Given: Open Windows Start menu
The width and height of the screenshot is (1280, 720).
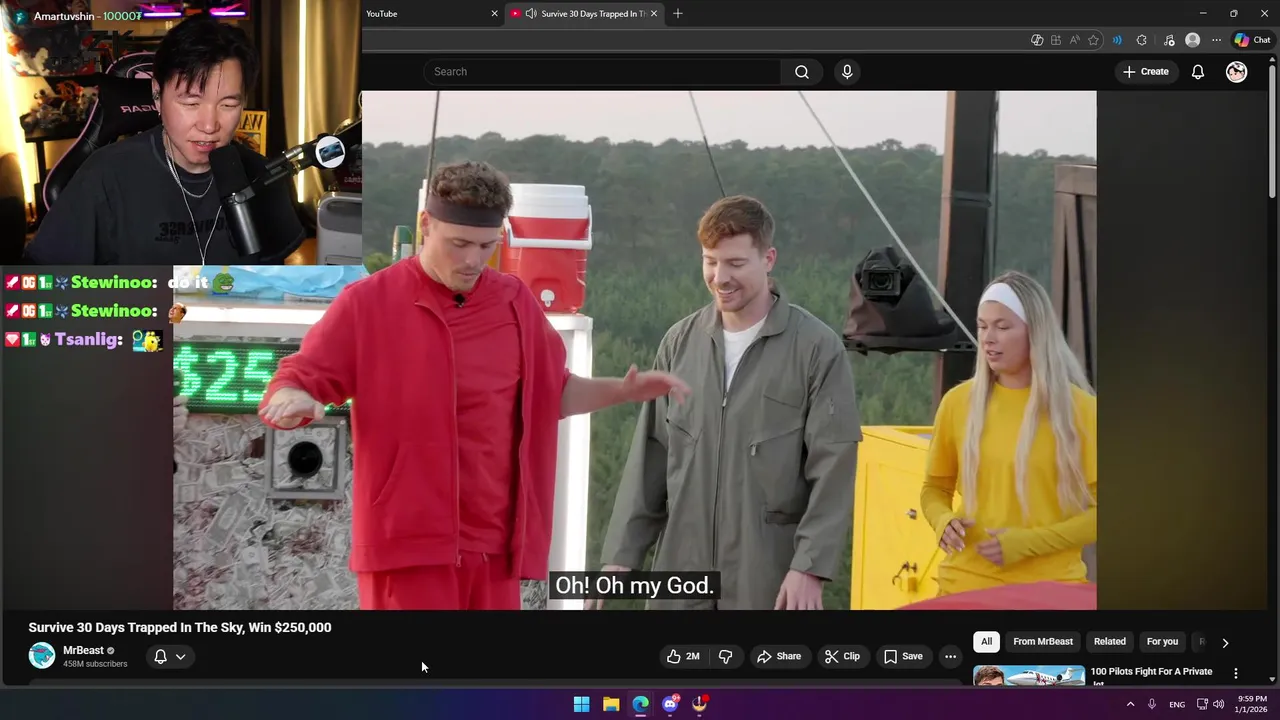Looking at the screenshot, I should (x=581, y=704).
